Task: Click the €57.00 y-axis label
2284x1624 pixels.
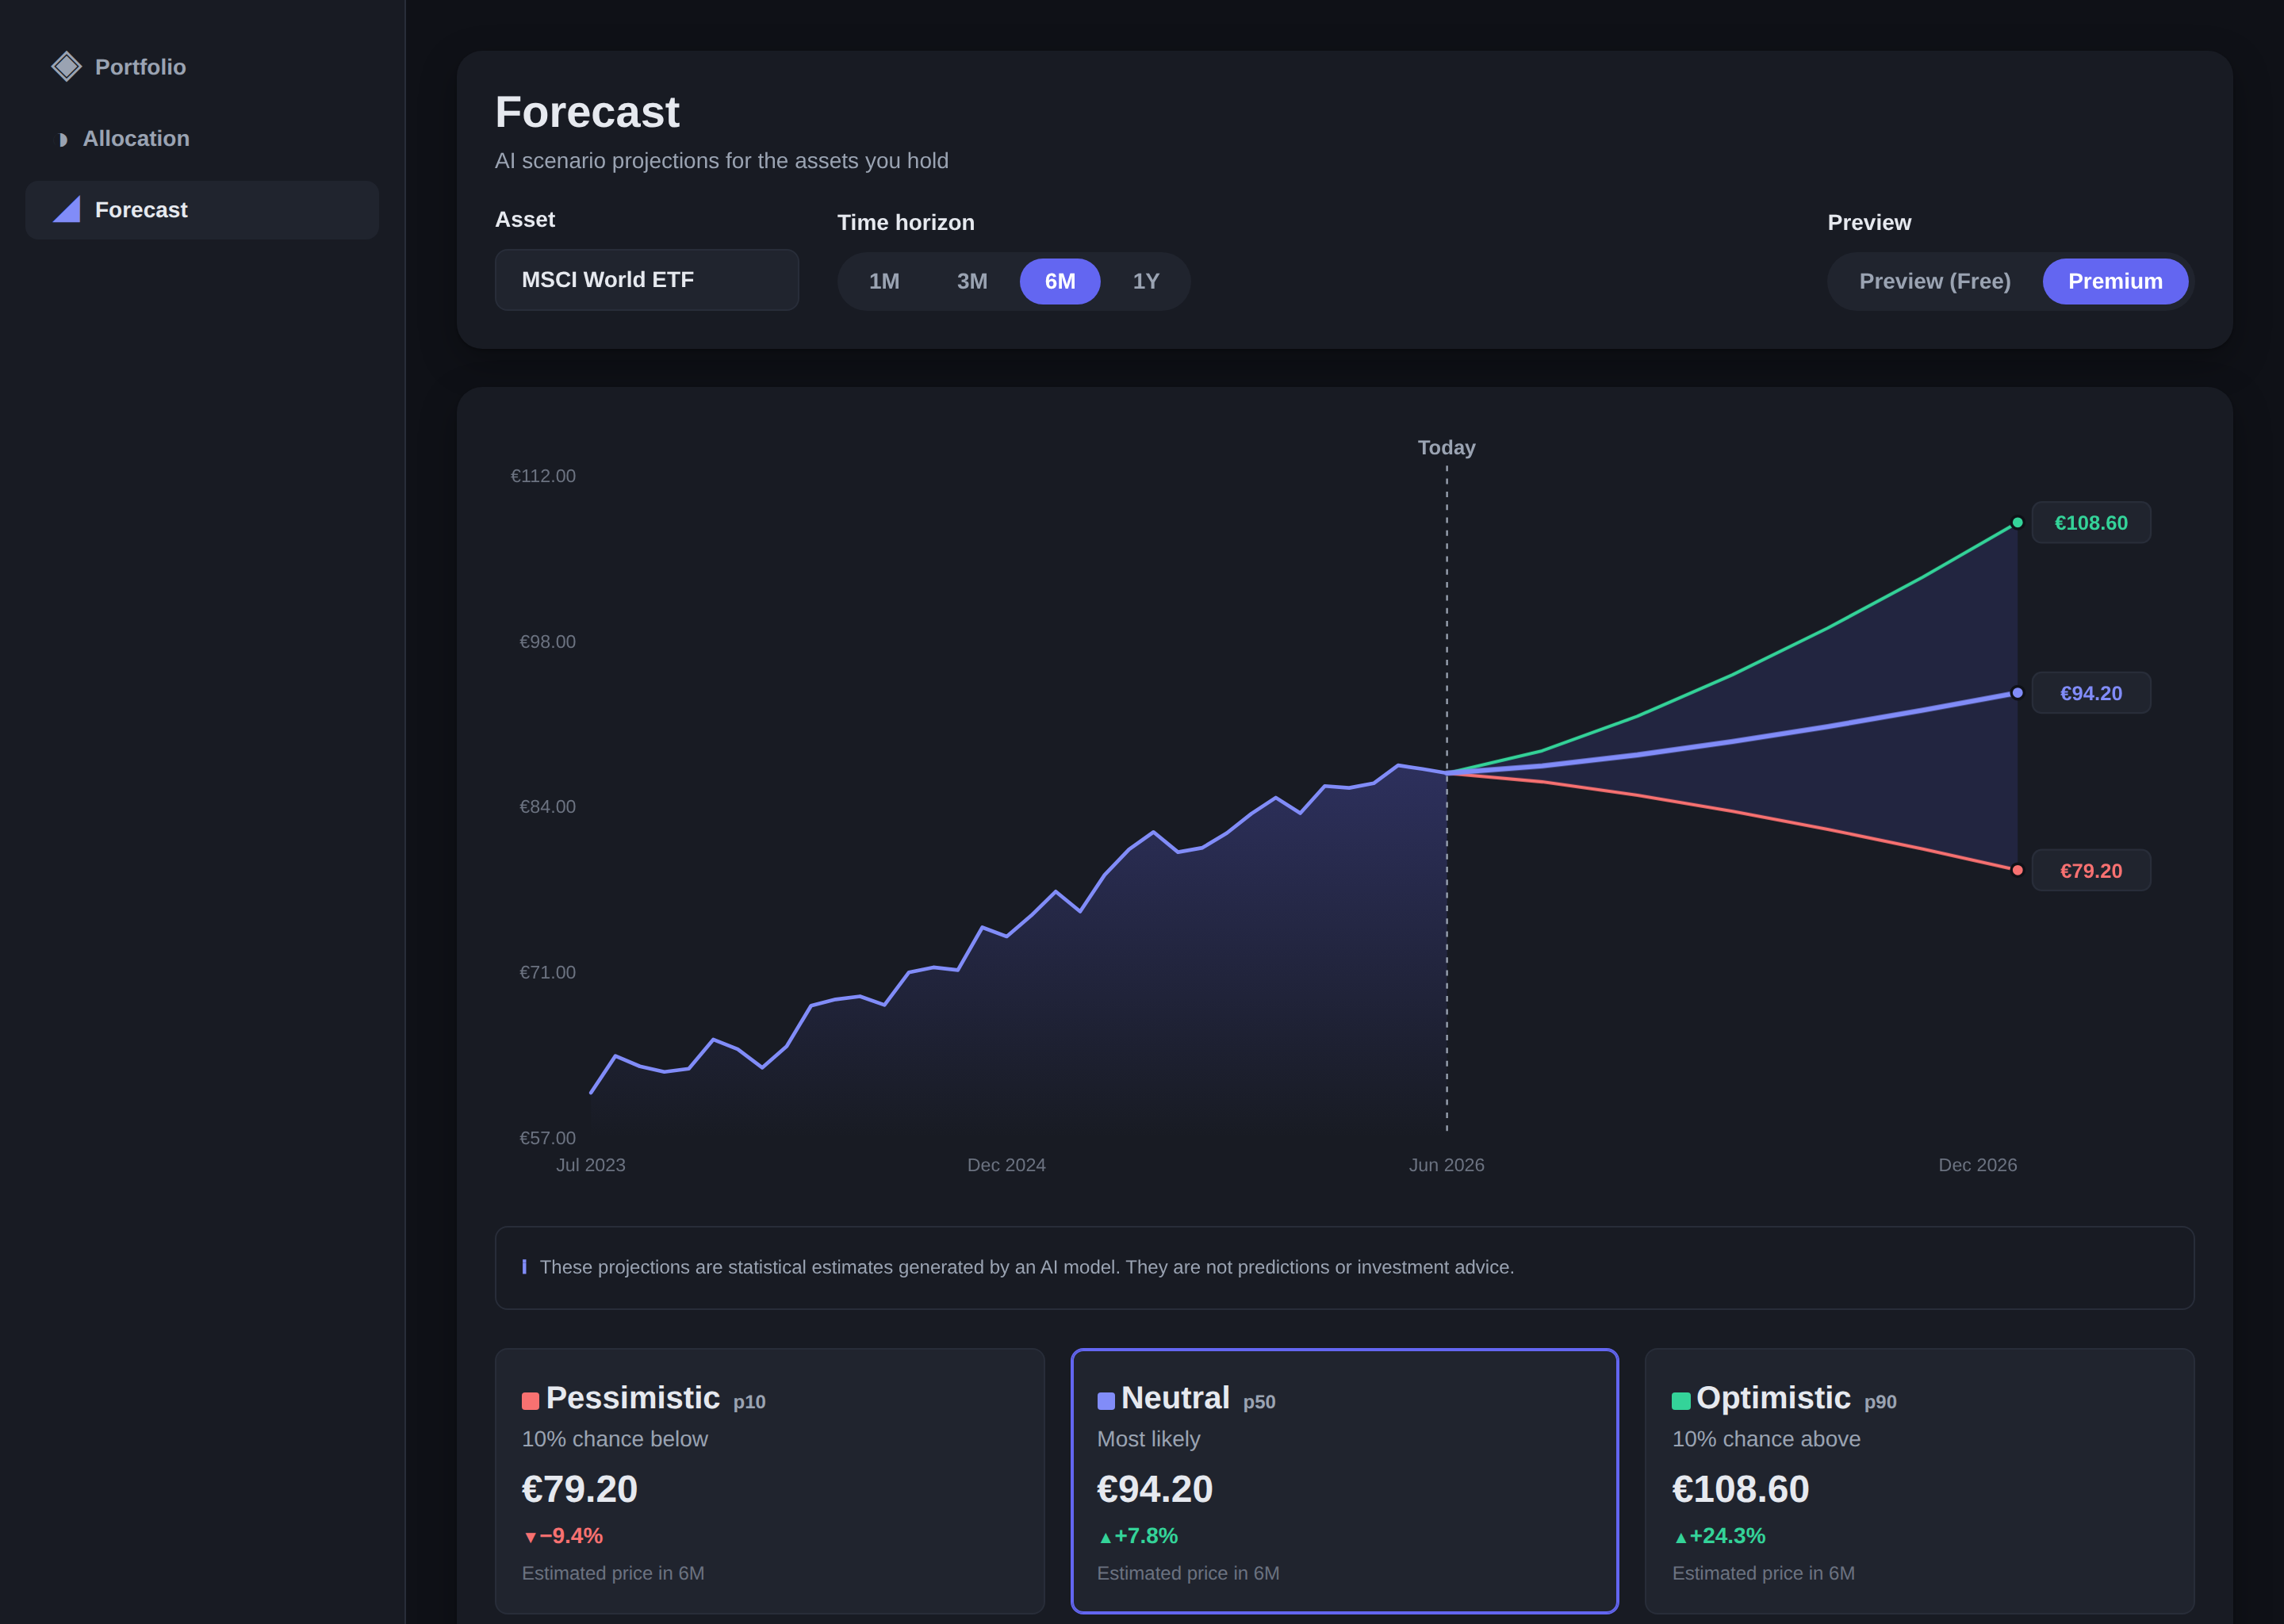Action: click(547, 1139)
